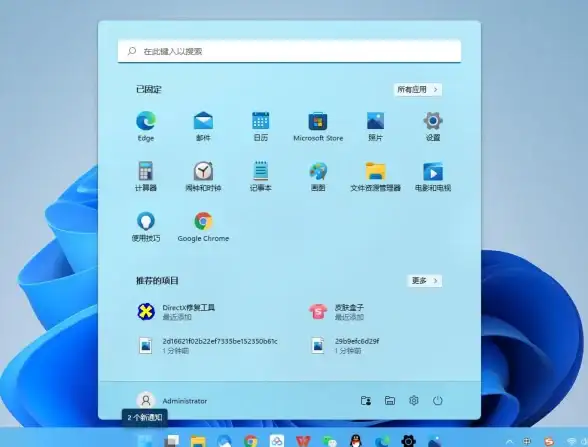Open recommended file 2d16621f02b22ef7335be152350b61c
The width and height of the screenshot is (588, 447).
(208, 345)
